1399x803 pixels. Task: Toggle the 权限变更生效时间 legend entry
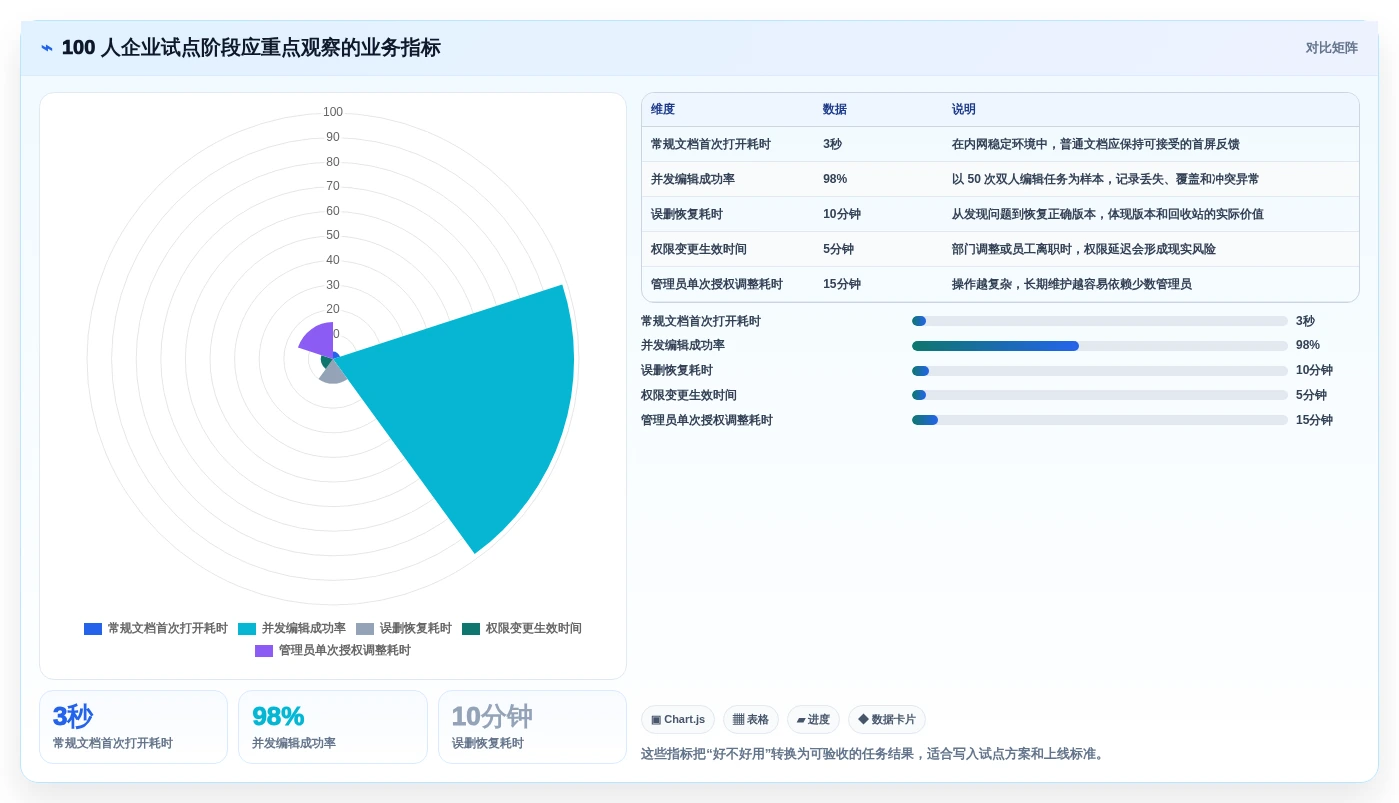pos(521,629)
